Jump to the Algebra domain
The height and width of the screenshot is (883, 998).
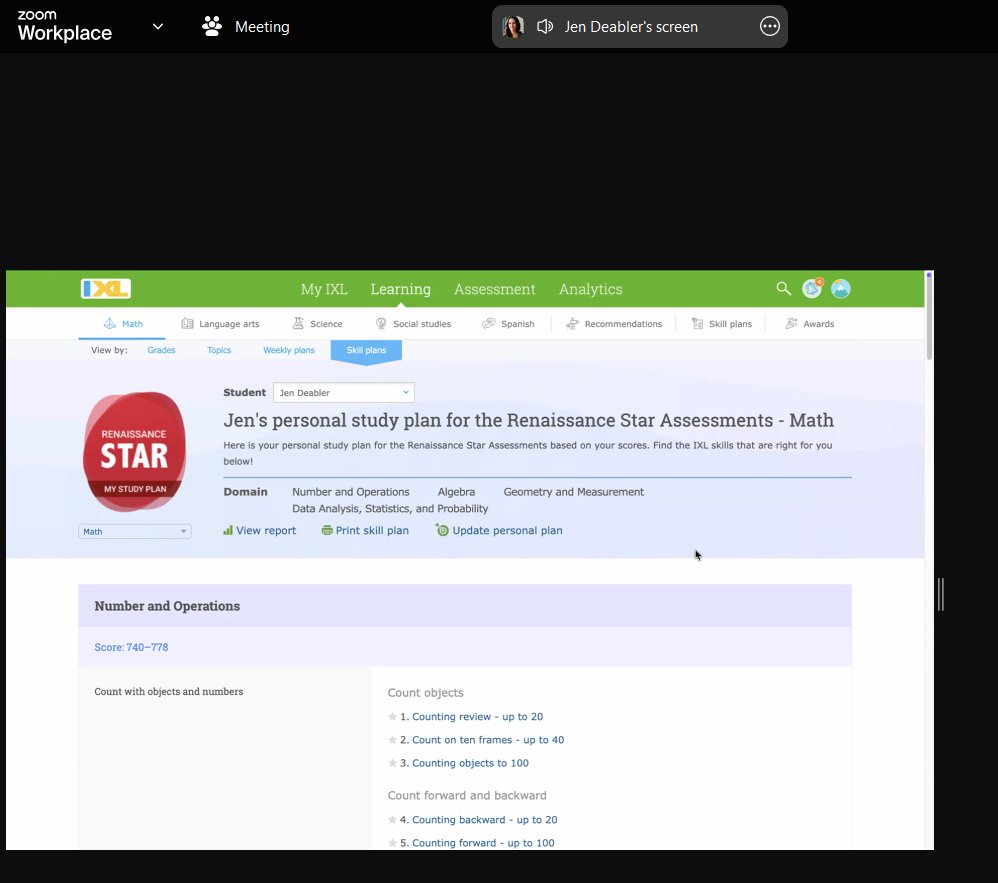(x=456, y=491)
